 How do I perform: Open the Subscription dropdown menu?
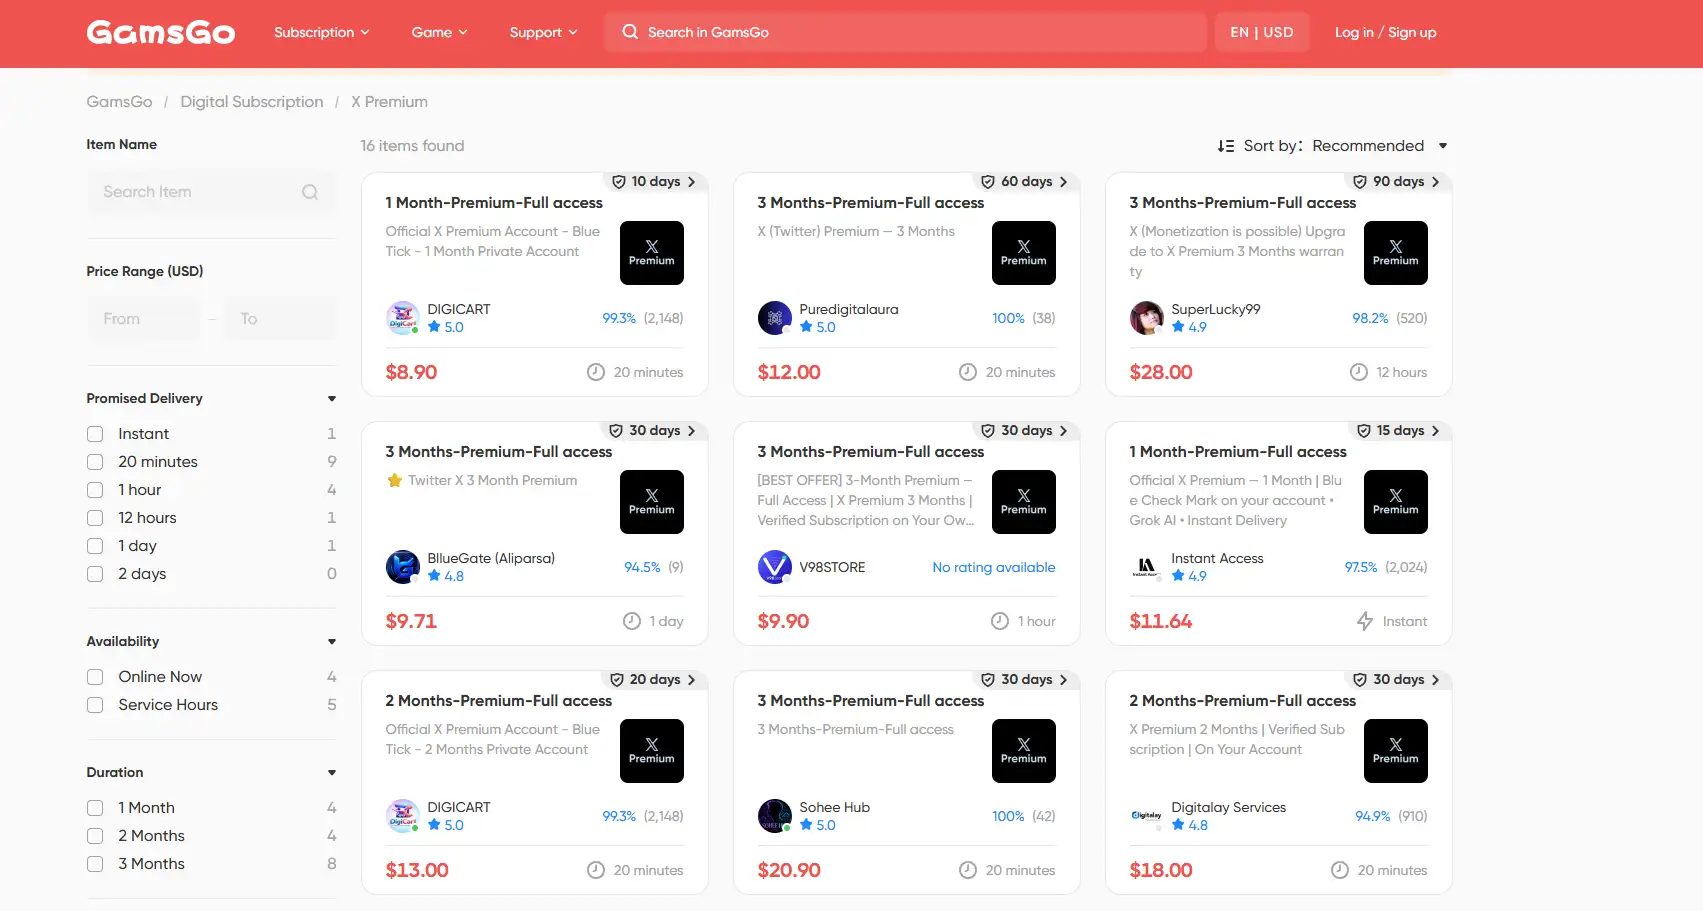tap(322, 32)
